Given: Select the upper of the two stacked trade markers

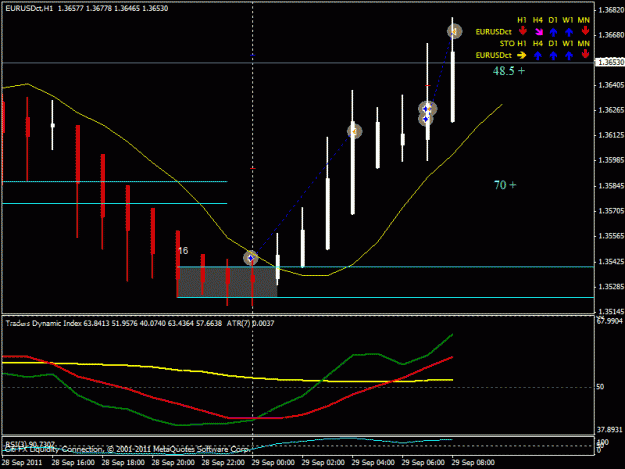Looking at the screenshot, I should (x=427, y=108).
